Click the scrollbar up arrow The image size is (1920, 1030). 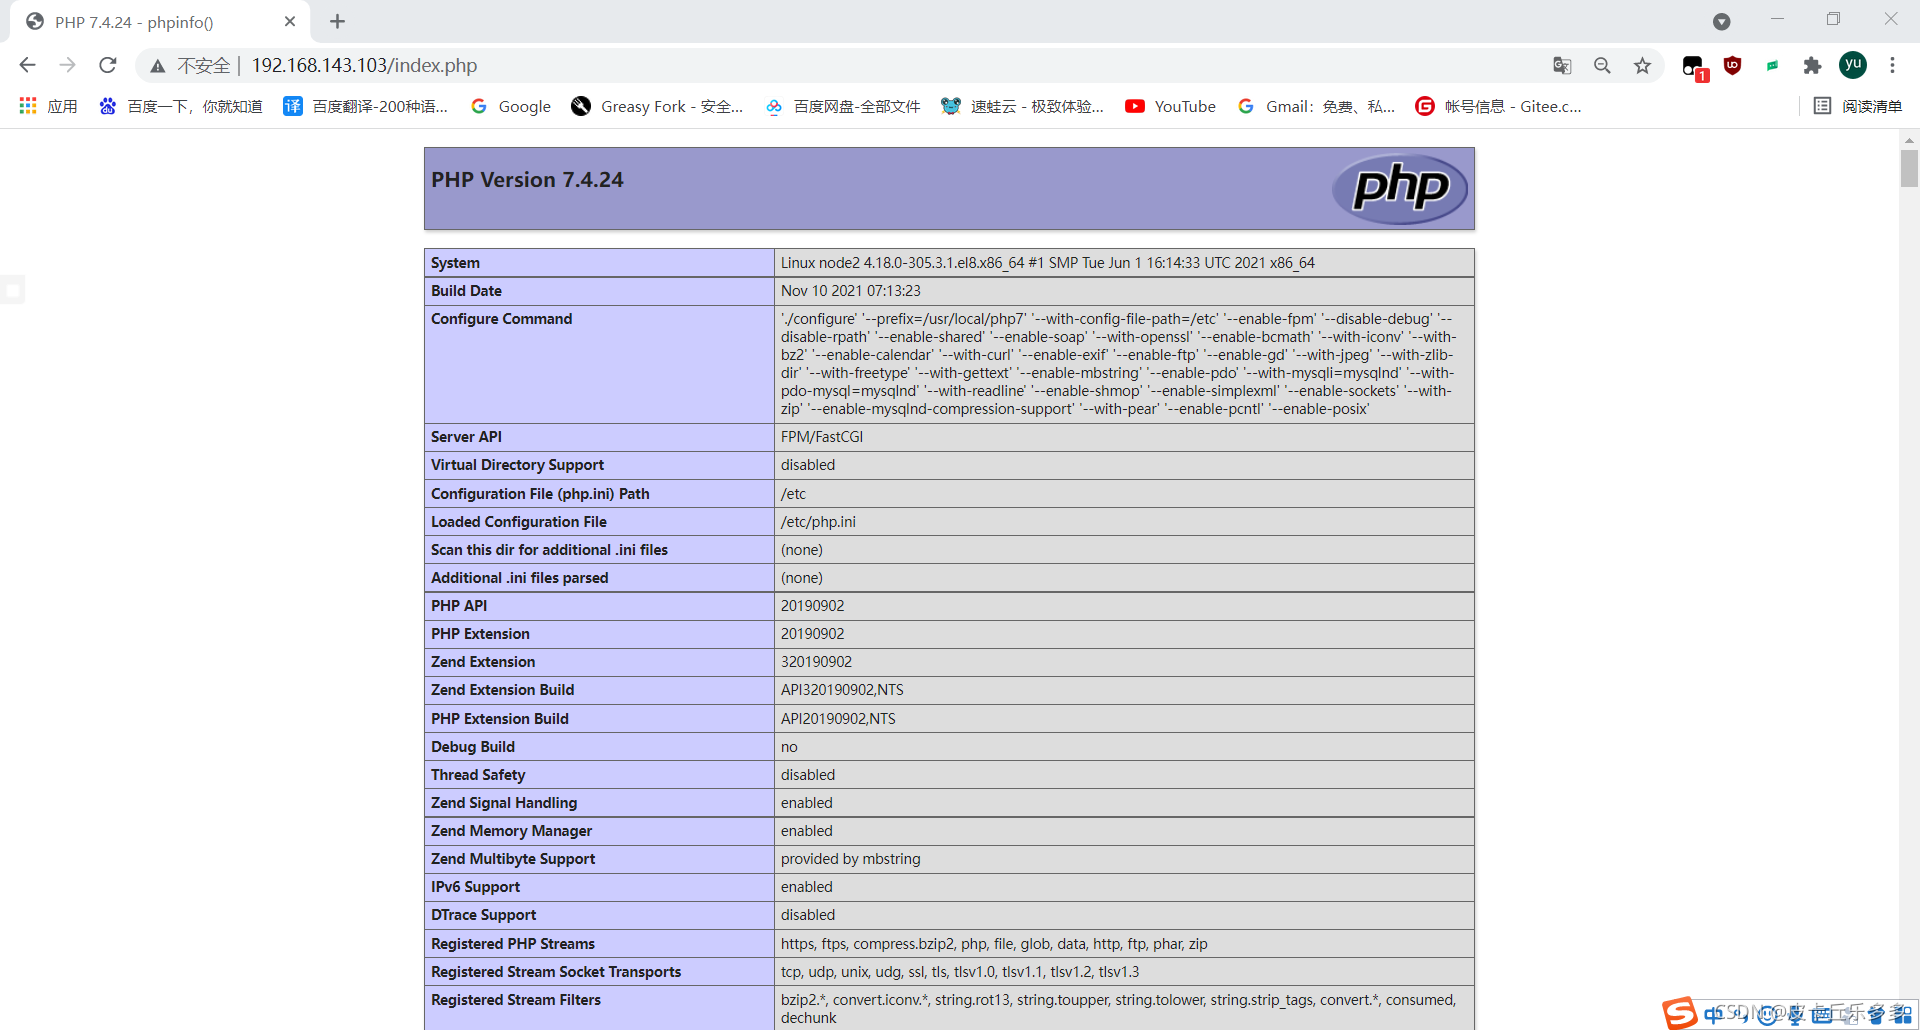click(x=1909, y=139)
